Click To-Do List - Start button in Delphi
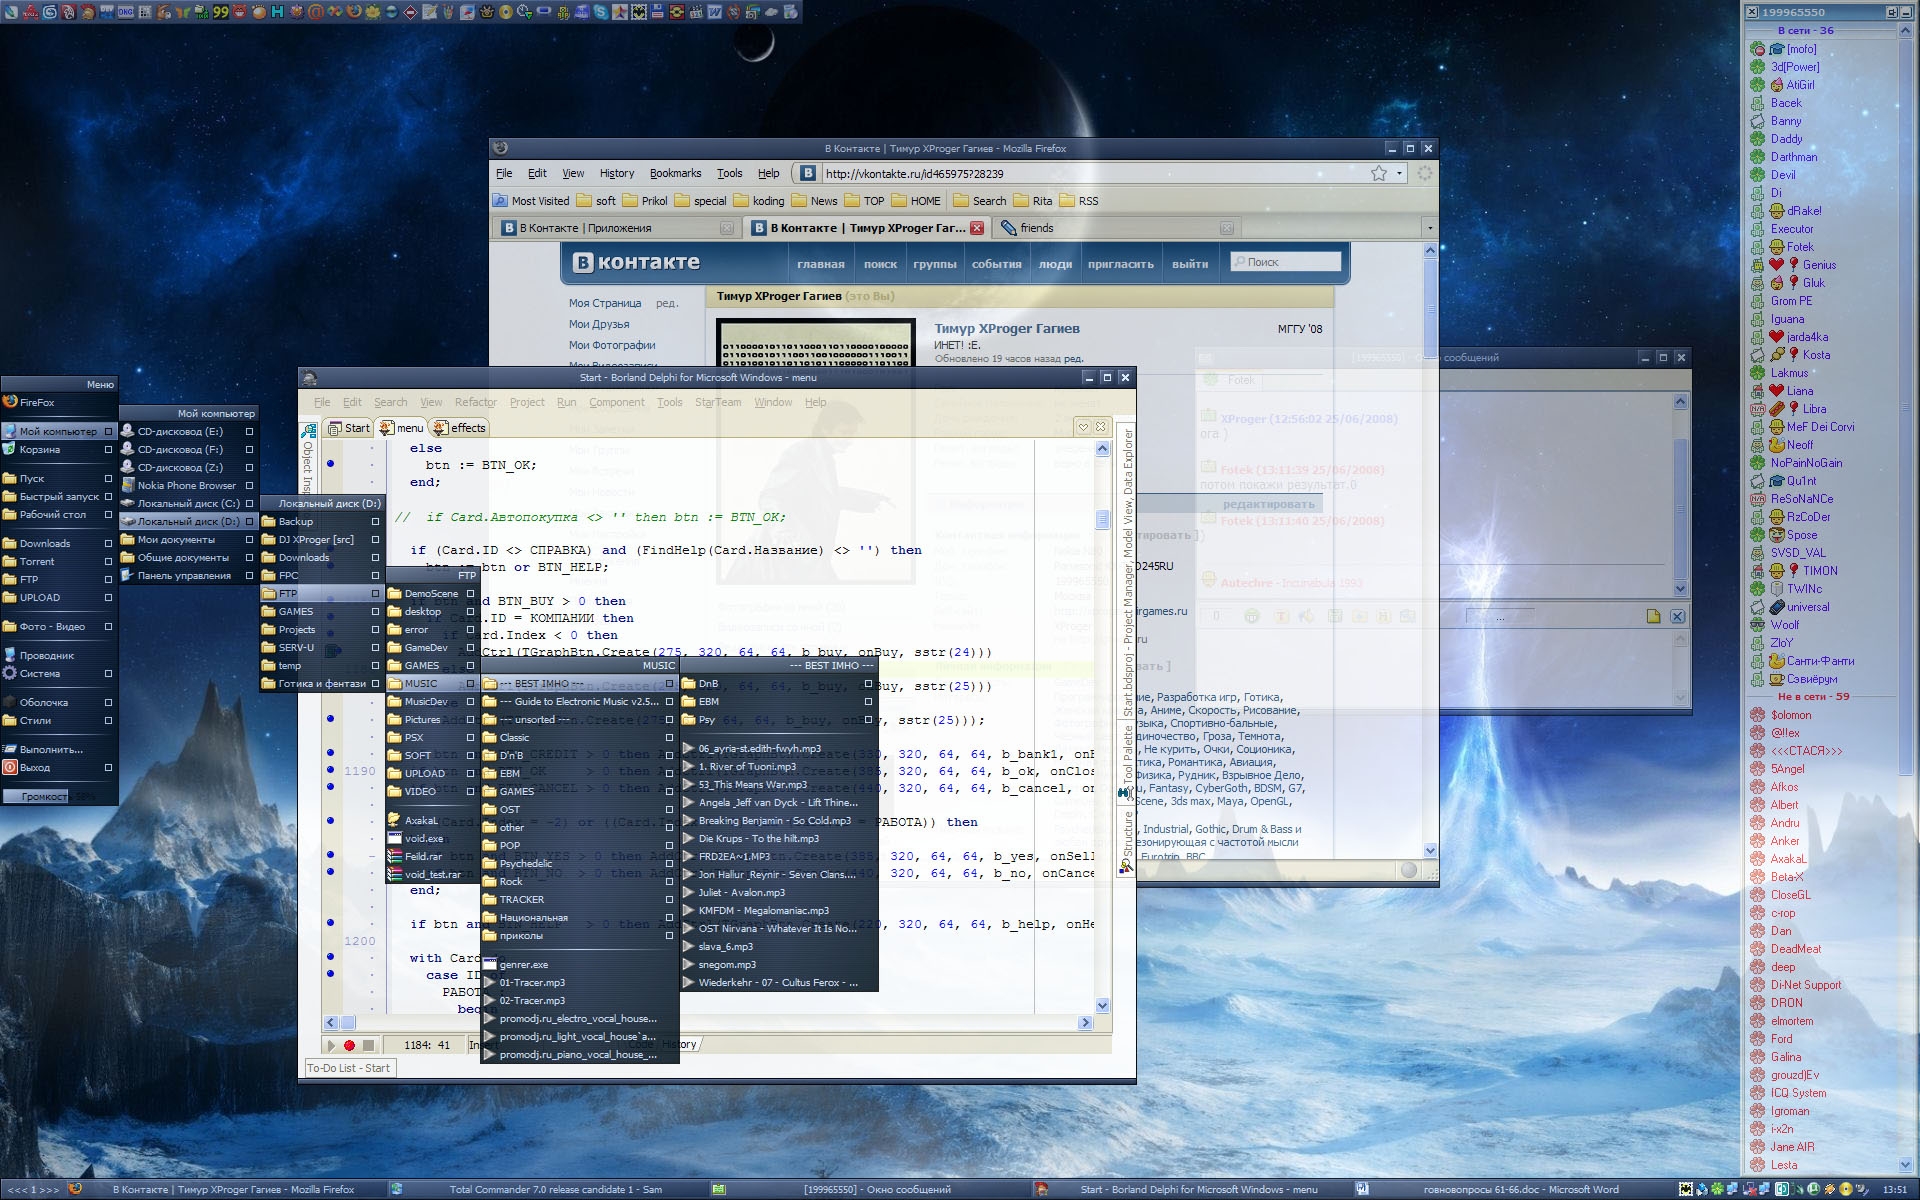The height and width of the screenshot is (1200, 1920). 349,1068
